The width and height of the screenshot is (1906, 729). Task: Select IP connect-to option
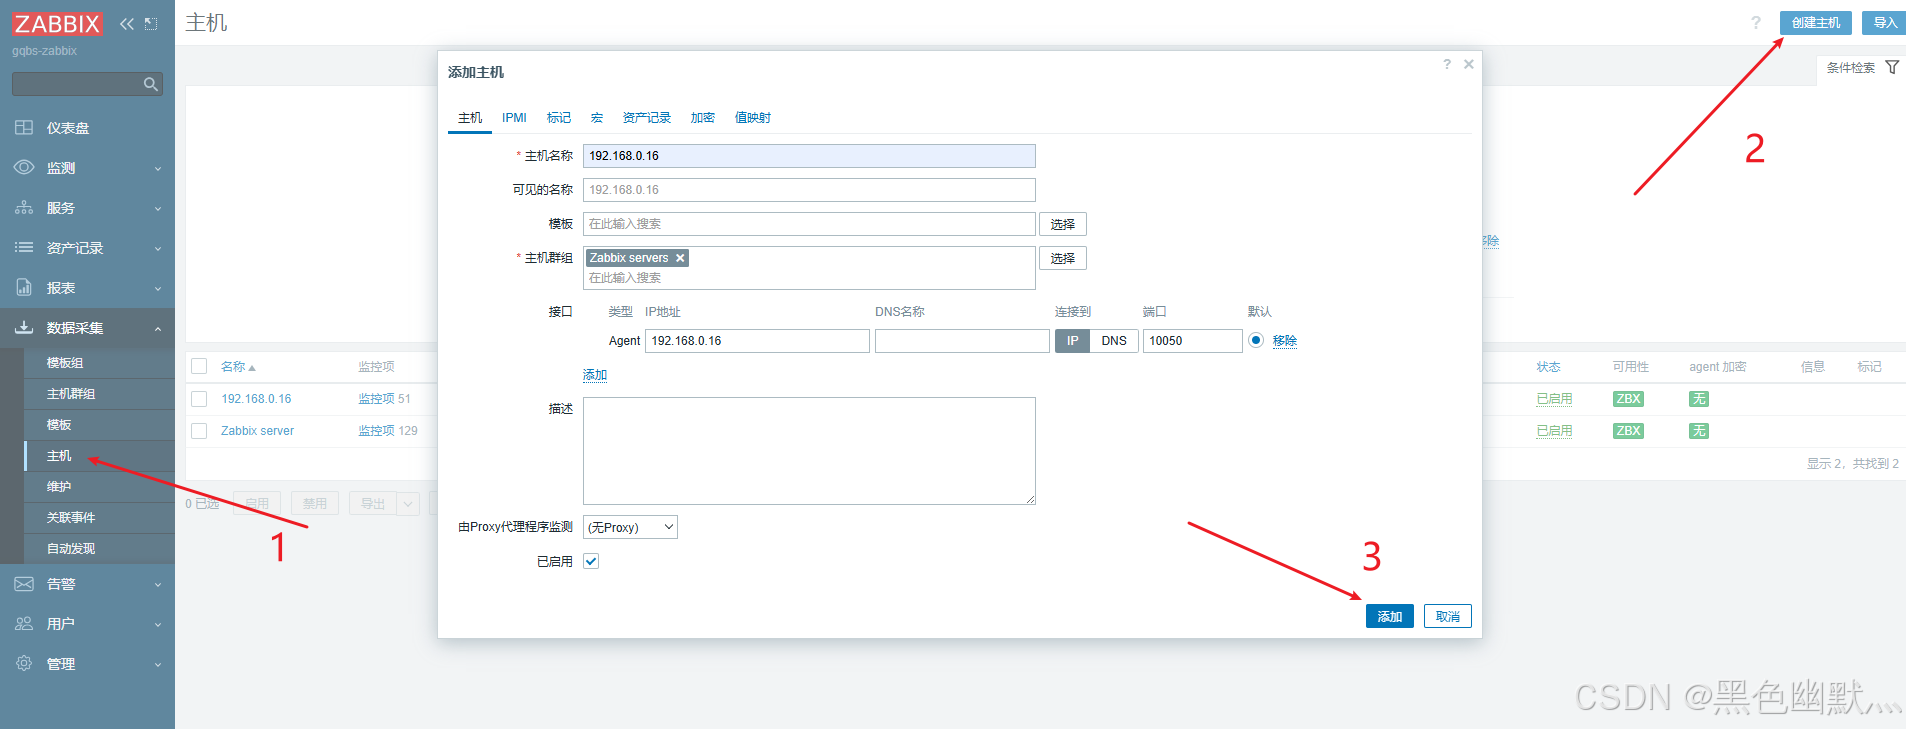[x=1072, y=341]
